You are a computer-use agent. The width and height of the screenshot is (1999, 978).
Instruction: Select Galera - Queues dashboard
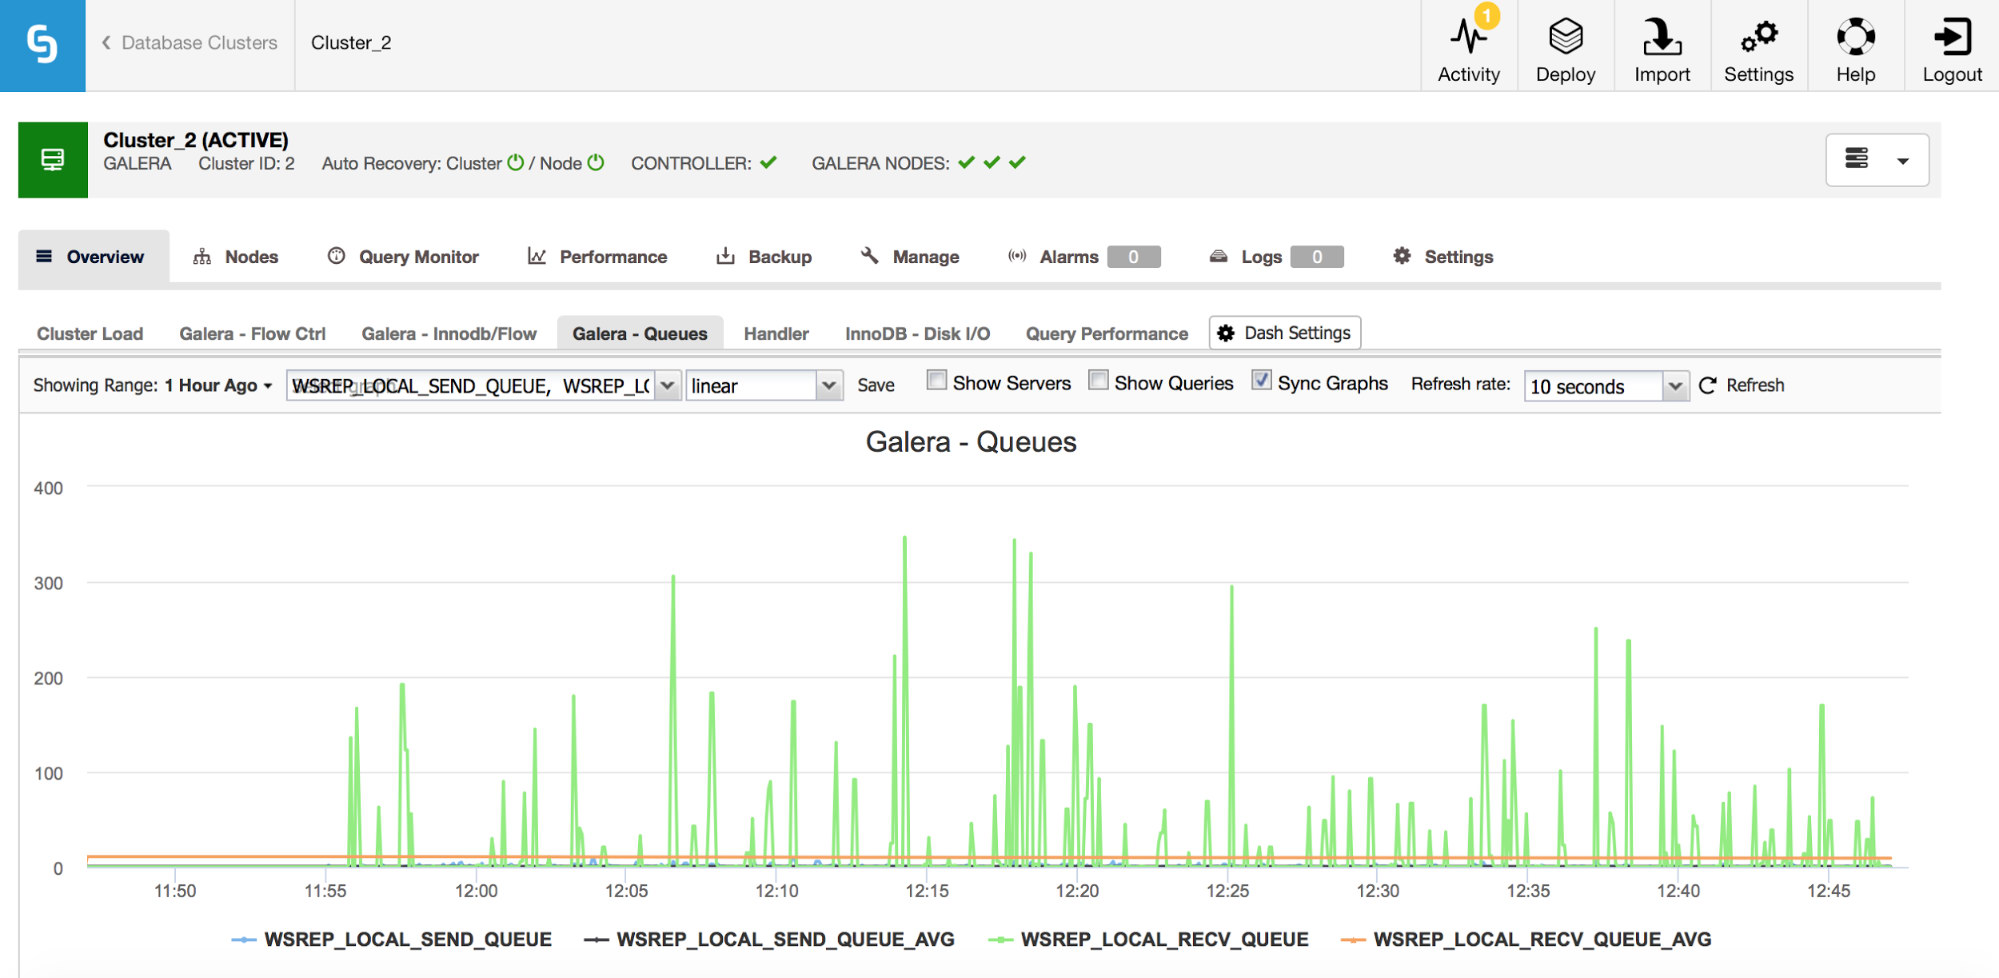(640, 334)
